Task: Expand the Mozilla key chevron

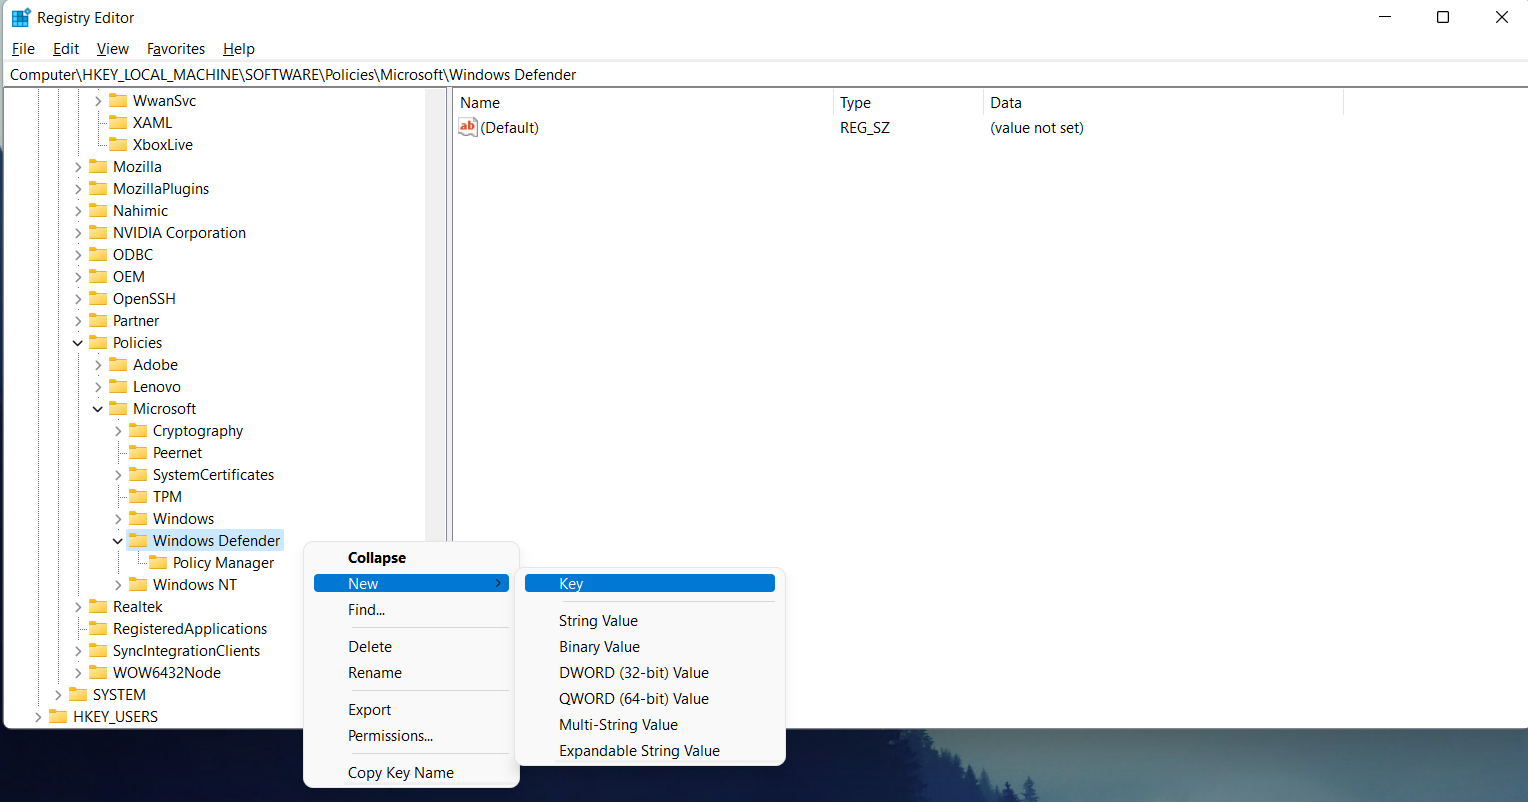Action: pos(78,167)
